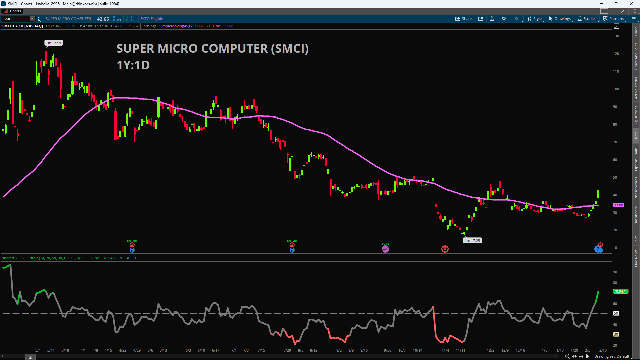
Task: Click the low price bubble beneath the lowest candle
Action: point(472,240)
